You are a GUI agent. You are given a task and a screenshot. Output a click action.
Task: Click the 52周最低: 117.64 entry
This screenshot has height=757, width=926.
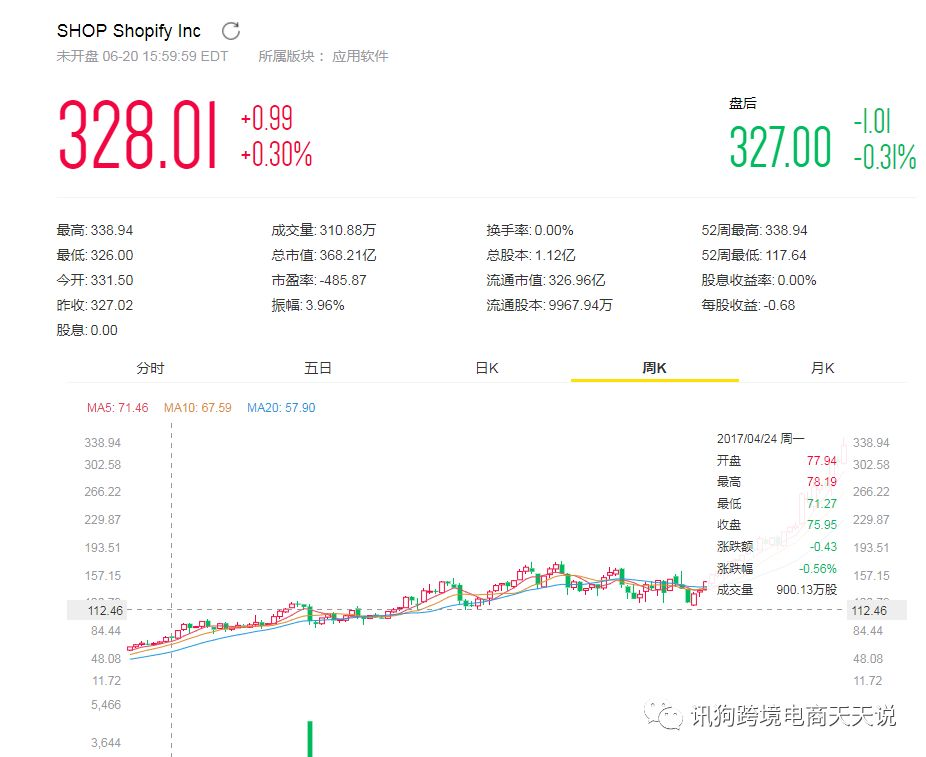(754, 255)
